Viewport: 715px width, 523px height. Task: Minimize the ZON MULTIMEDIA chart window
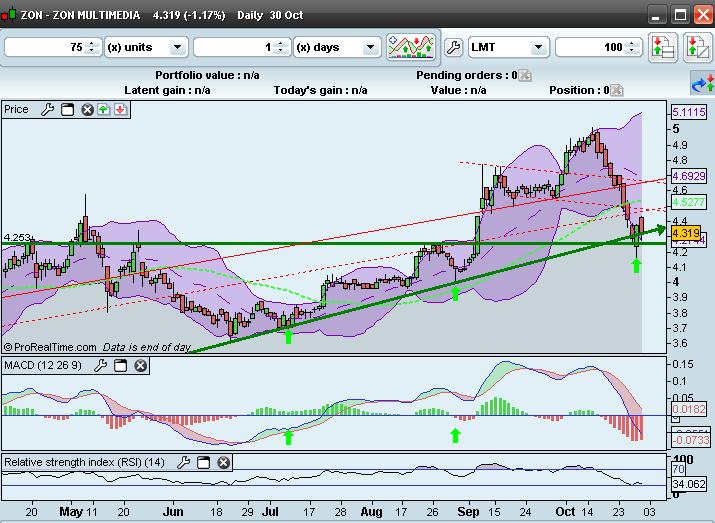click(656, 15)
